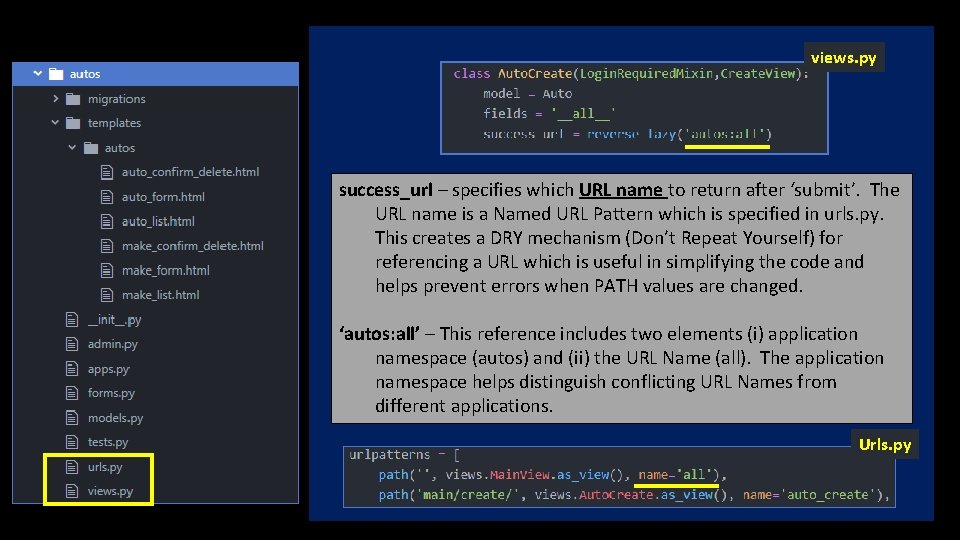Open apps.py file
This screenshot has width=960, height=540.
[x=108, y=369]
